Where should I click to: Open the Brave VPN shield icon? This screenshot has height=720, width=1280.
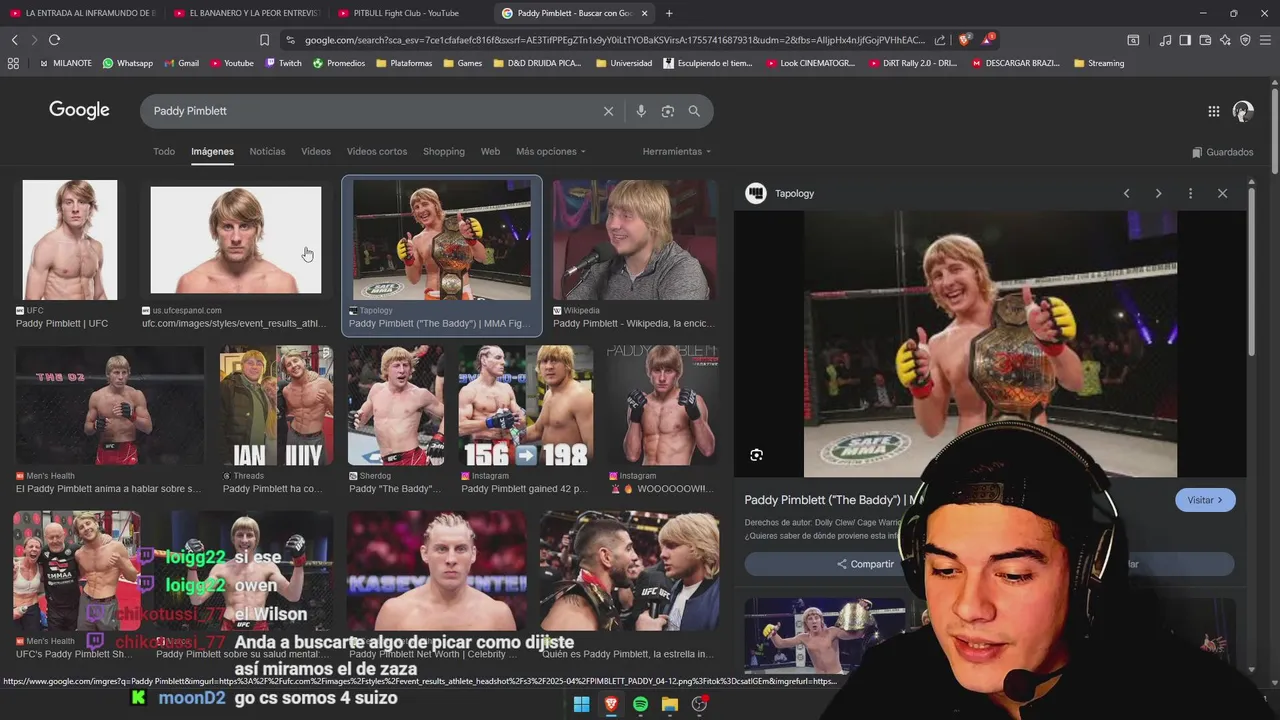(x=1245, y=40)
